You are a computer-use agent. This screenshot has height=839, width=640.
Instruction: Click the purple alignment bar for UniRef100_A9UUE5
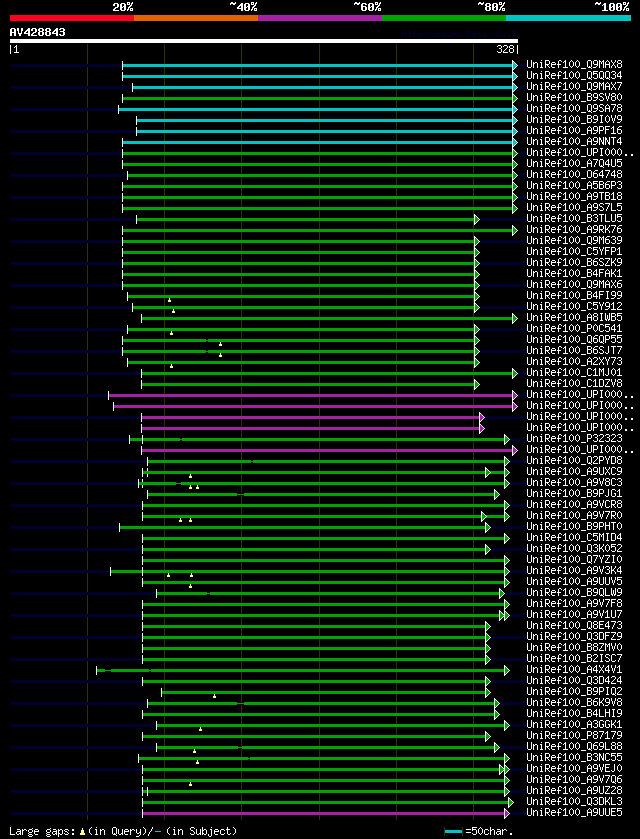(x=326, y=813)
